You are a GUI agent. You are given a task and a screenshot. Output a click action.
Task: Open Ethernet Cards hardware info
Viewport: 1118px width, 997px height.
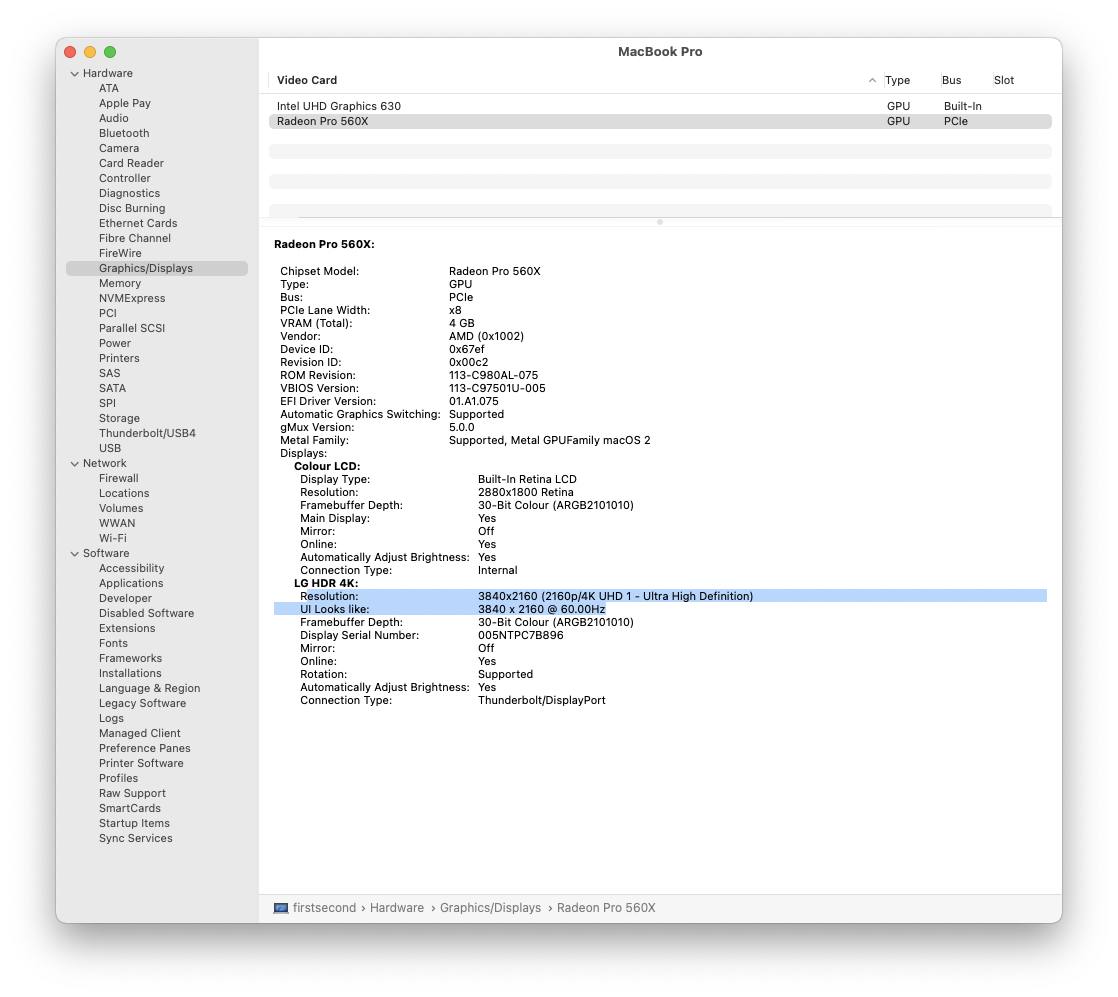pos(138,223)
